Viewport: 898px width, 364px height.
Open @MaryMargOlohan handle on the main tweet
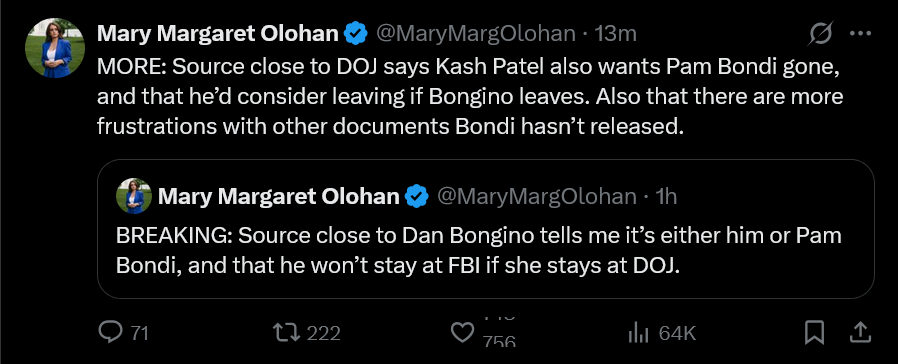pos(475,34)
